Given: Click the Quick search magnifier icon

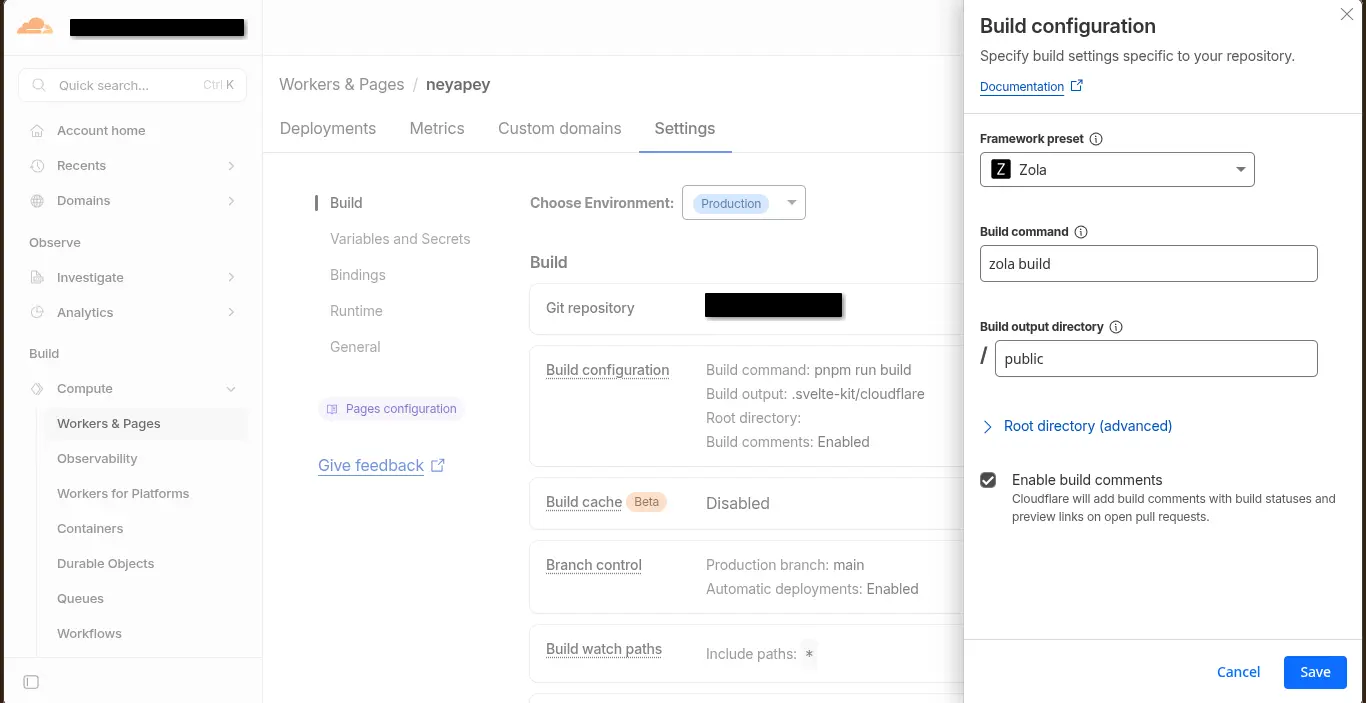Looking at the screenshot, I should 39,85.
